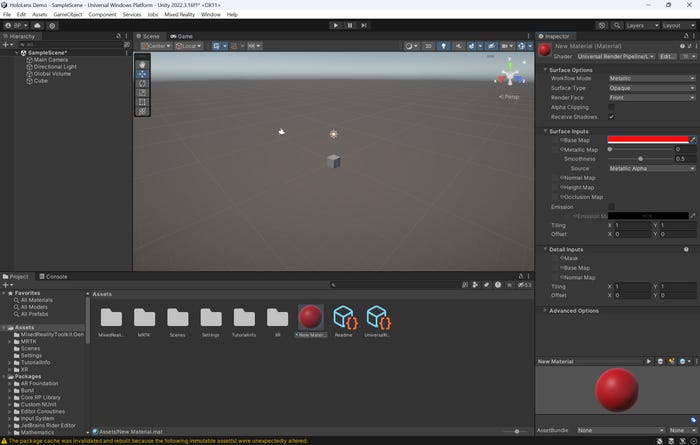The width and height of the screenshot is (700, 445).
Task: Open the settings gear in top toolbar
Action: (52, 25)
